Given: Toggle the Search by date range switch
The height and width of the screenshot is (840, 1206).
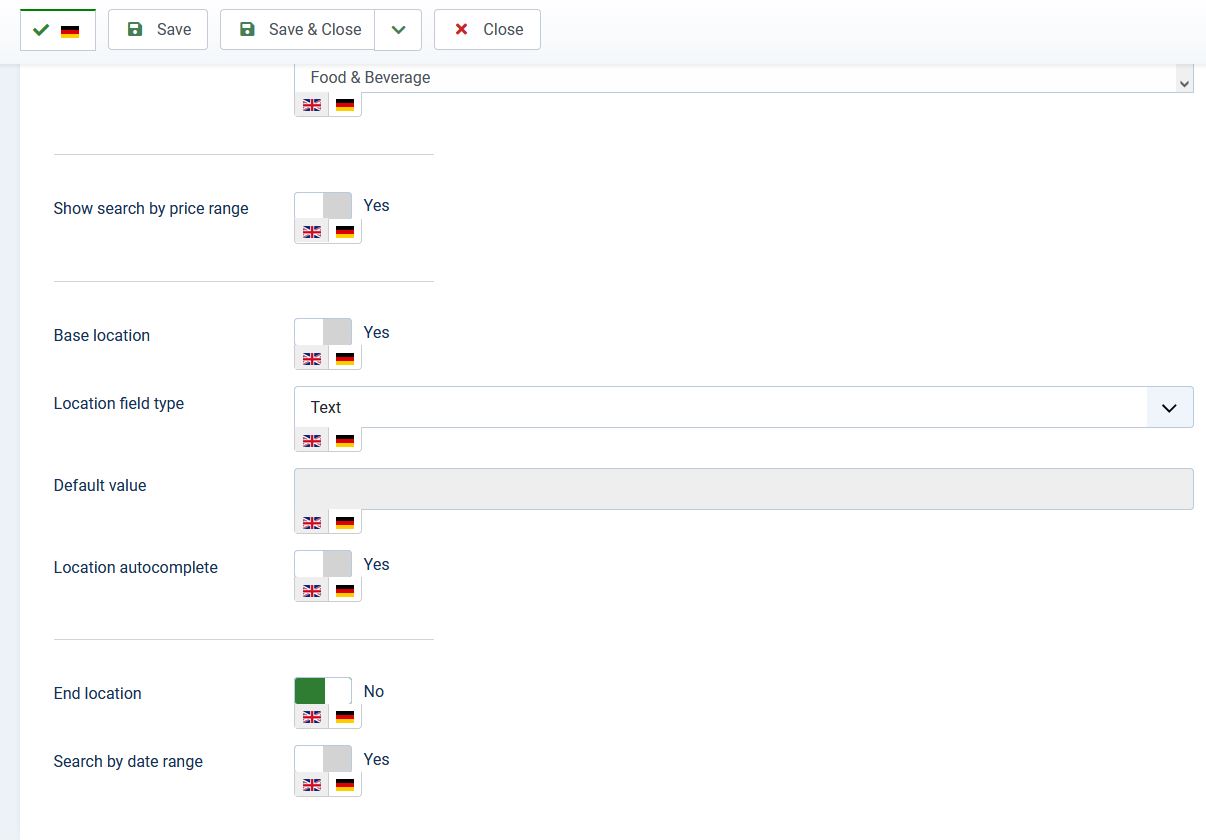Looking at the screenshot, I should (323, 759).
